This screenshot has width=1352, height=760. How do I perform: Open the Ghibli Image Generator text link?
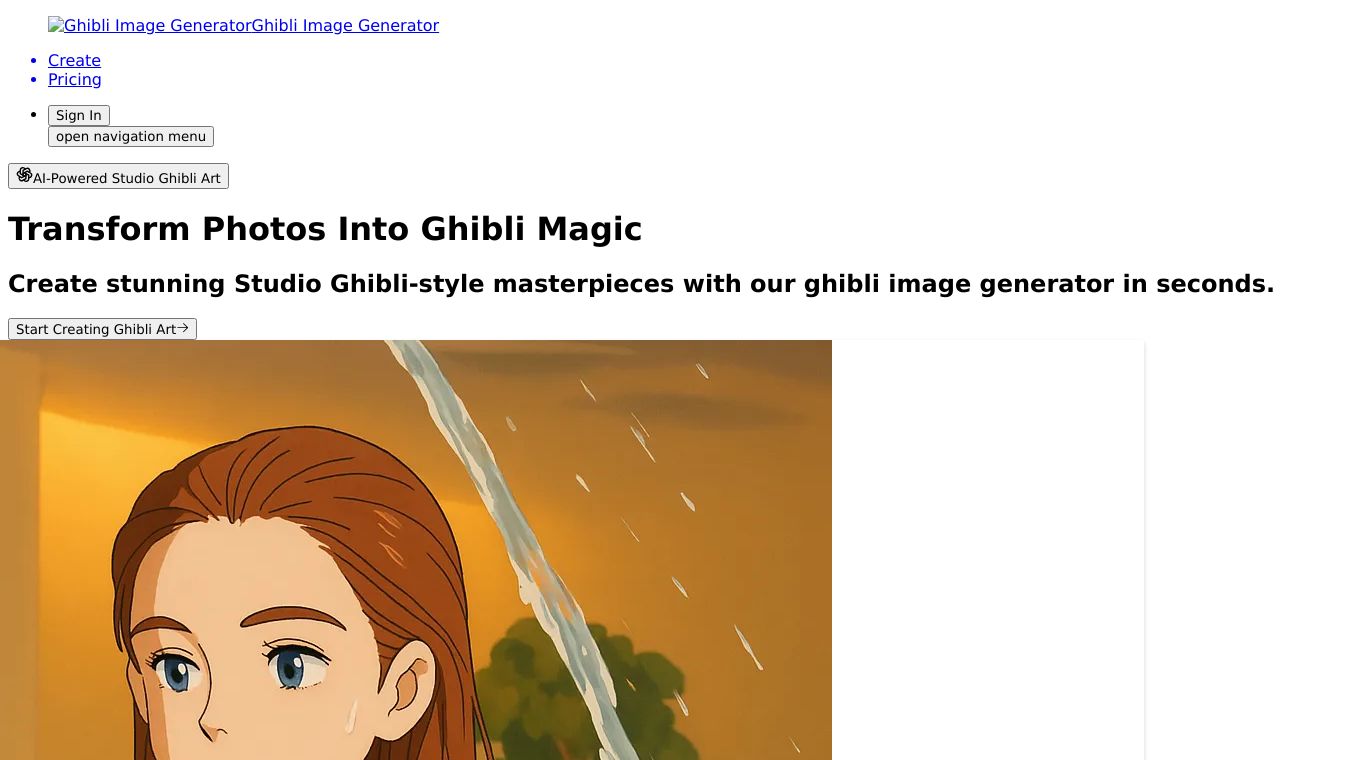[x=345, y=25]
